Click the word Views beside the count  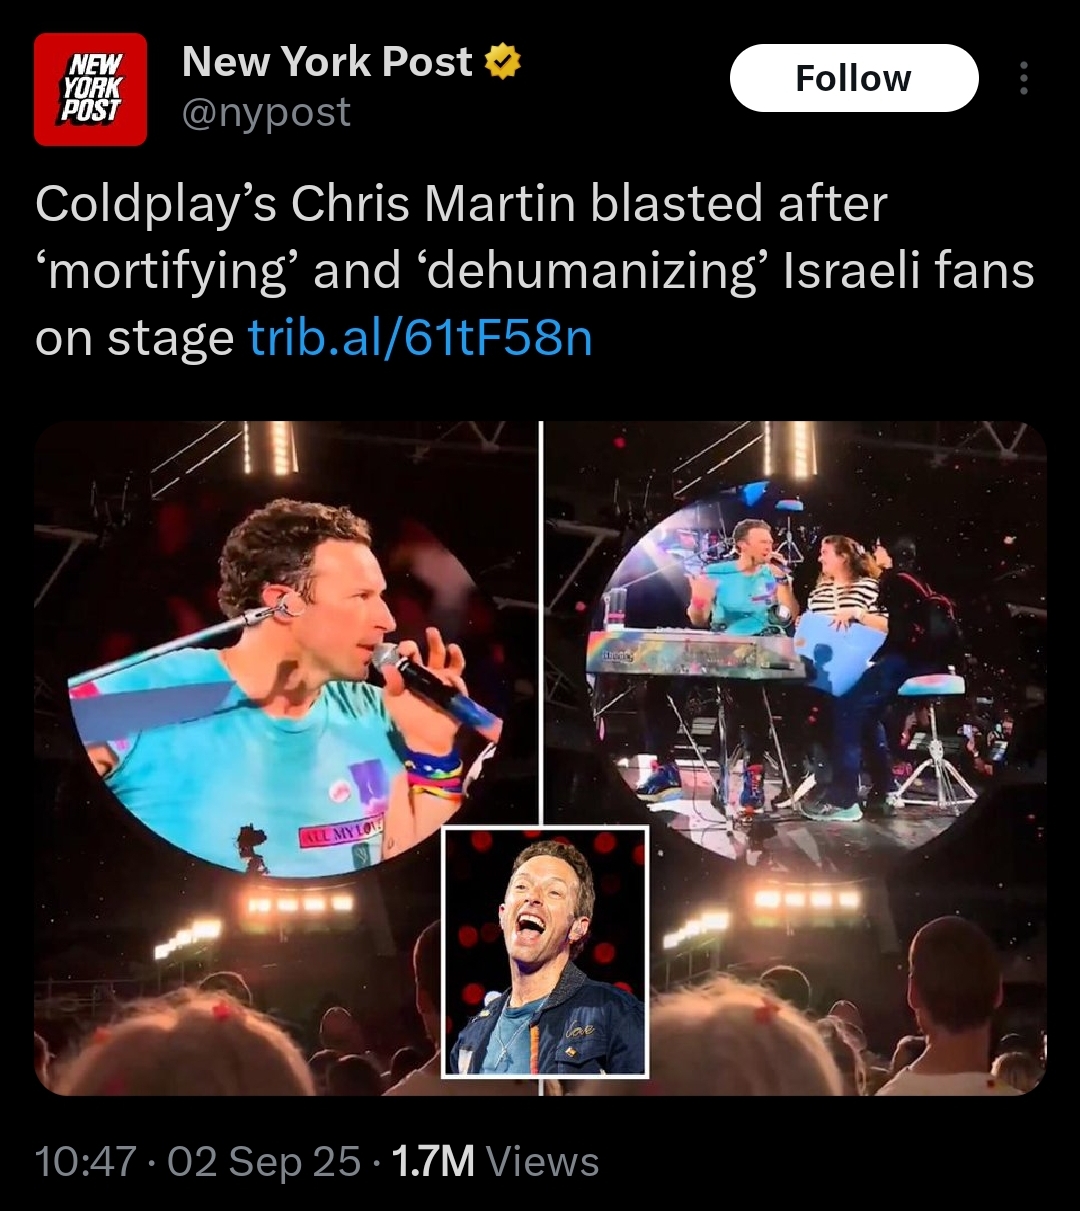(x=542, y=1162)
